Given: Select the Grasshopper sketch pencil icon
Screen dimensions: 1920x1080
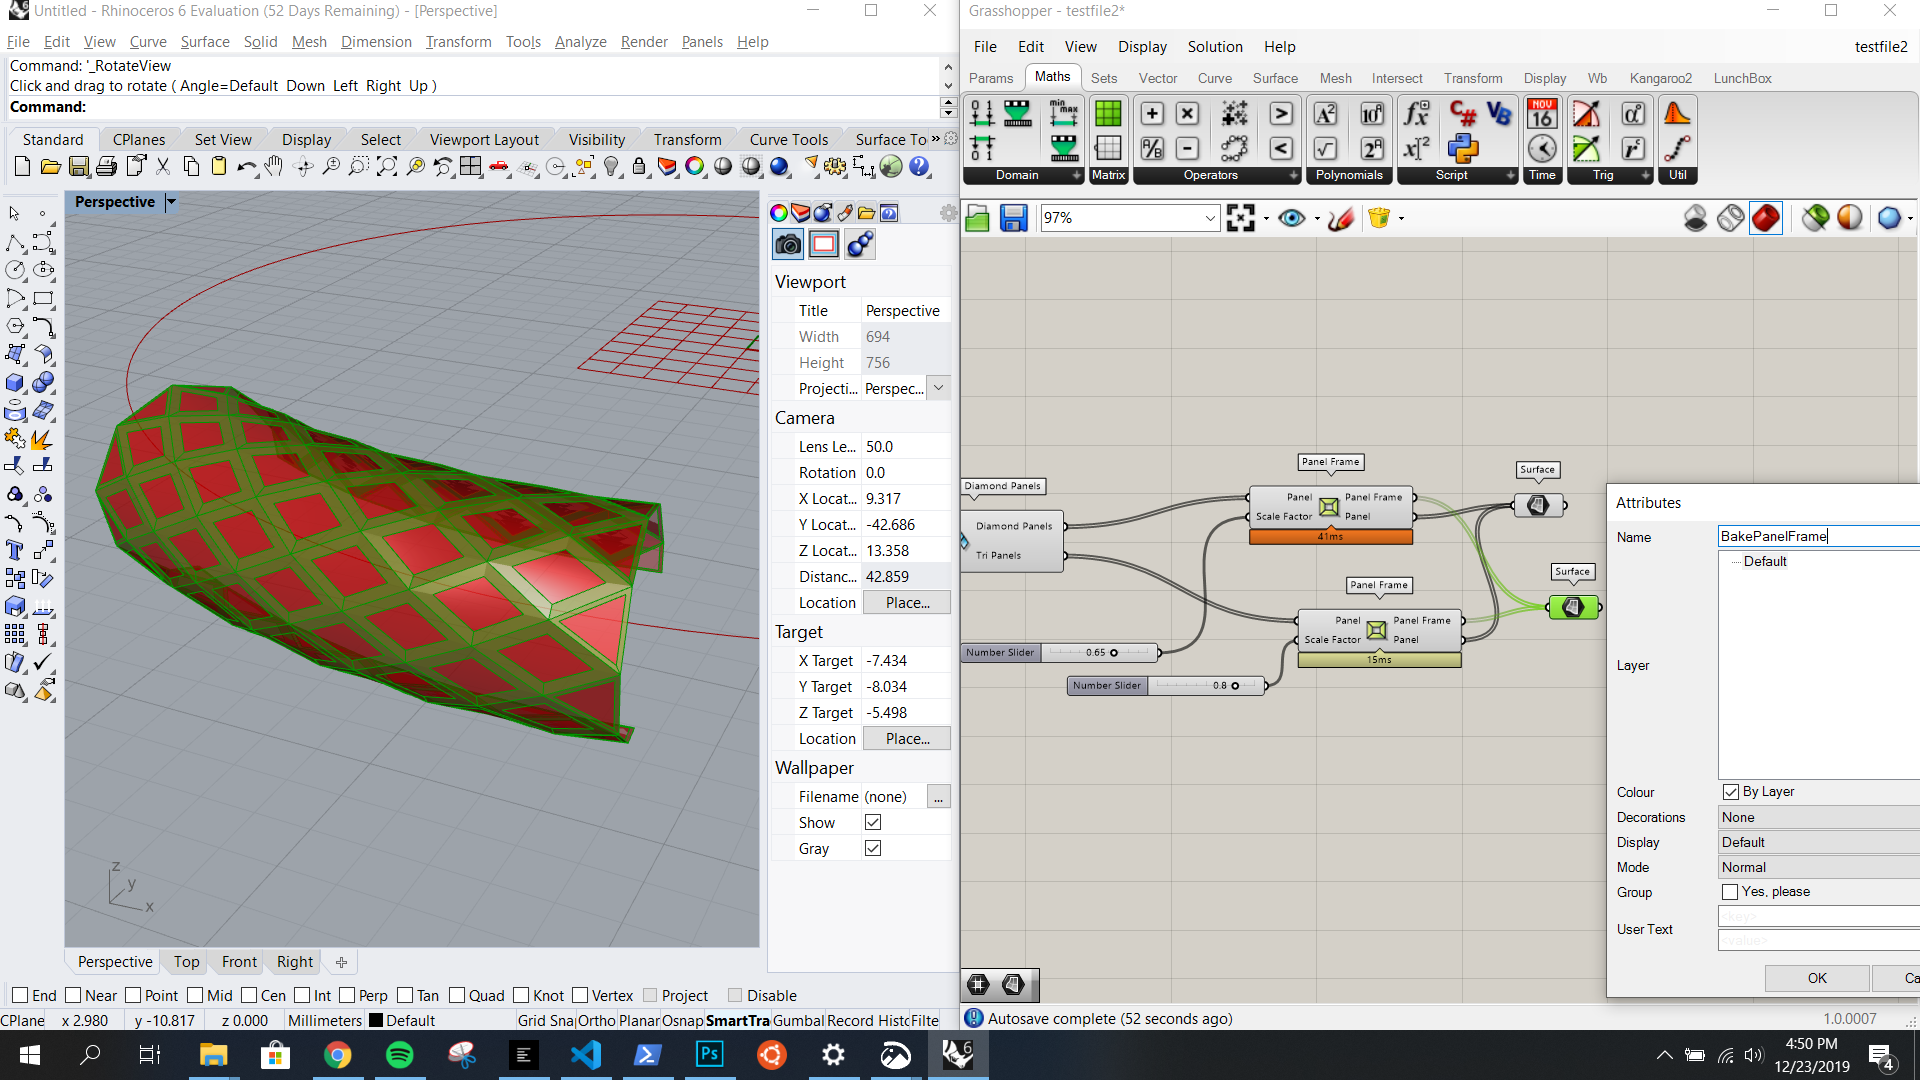Looking at the screenshot, I should (x=1341, y=218).
